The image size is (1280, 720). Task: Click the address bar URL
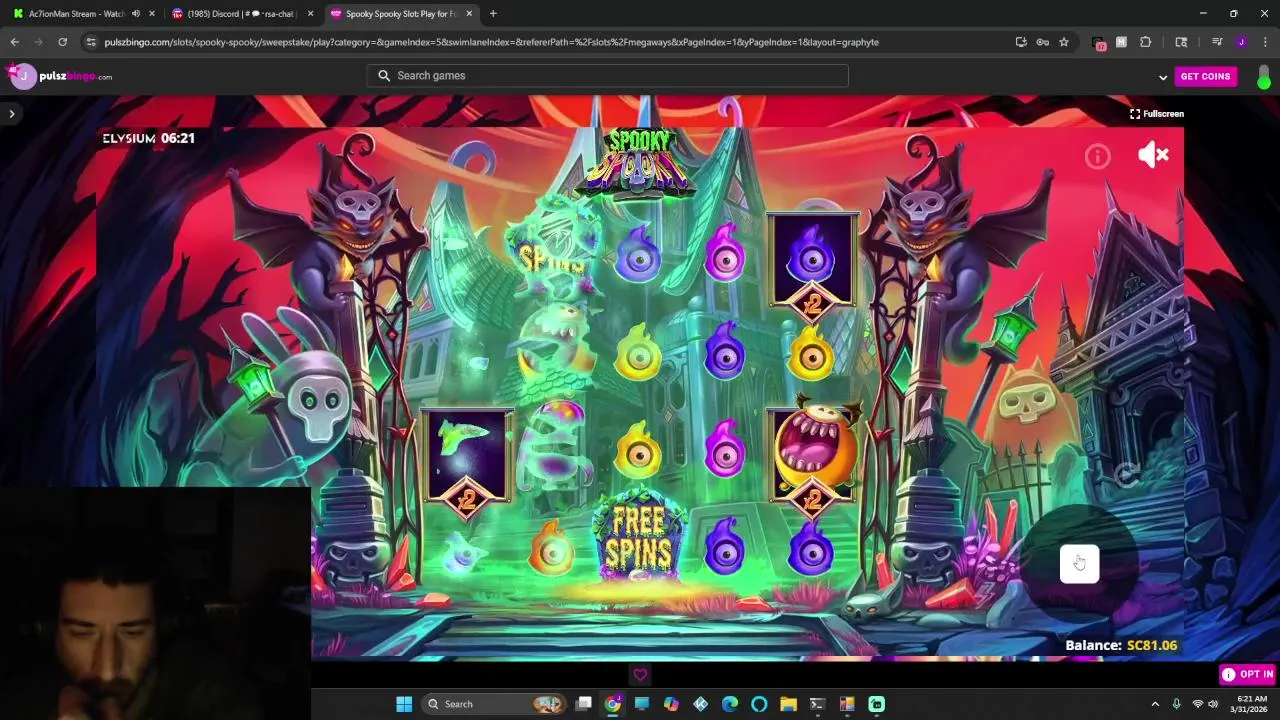pyautogui.click(x=491, y=42)
